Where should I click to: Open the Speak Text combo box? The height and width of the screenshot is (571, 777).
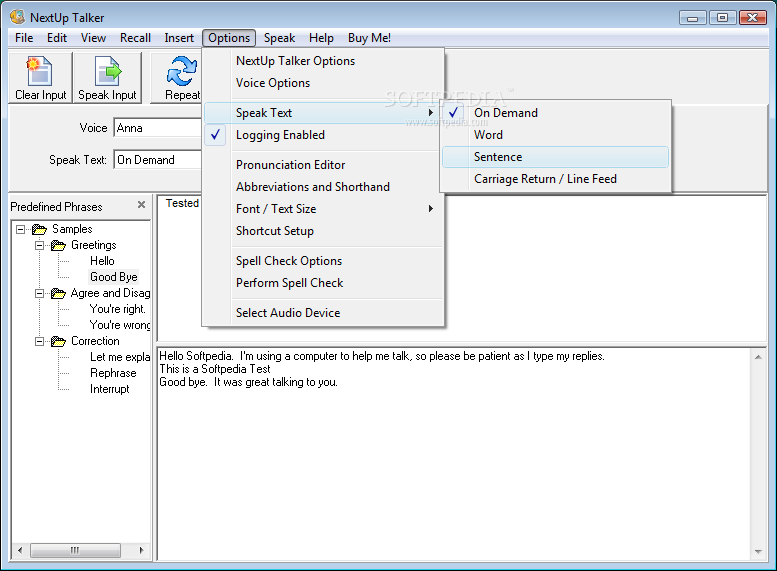(x=158, y=160)
